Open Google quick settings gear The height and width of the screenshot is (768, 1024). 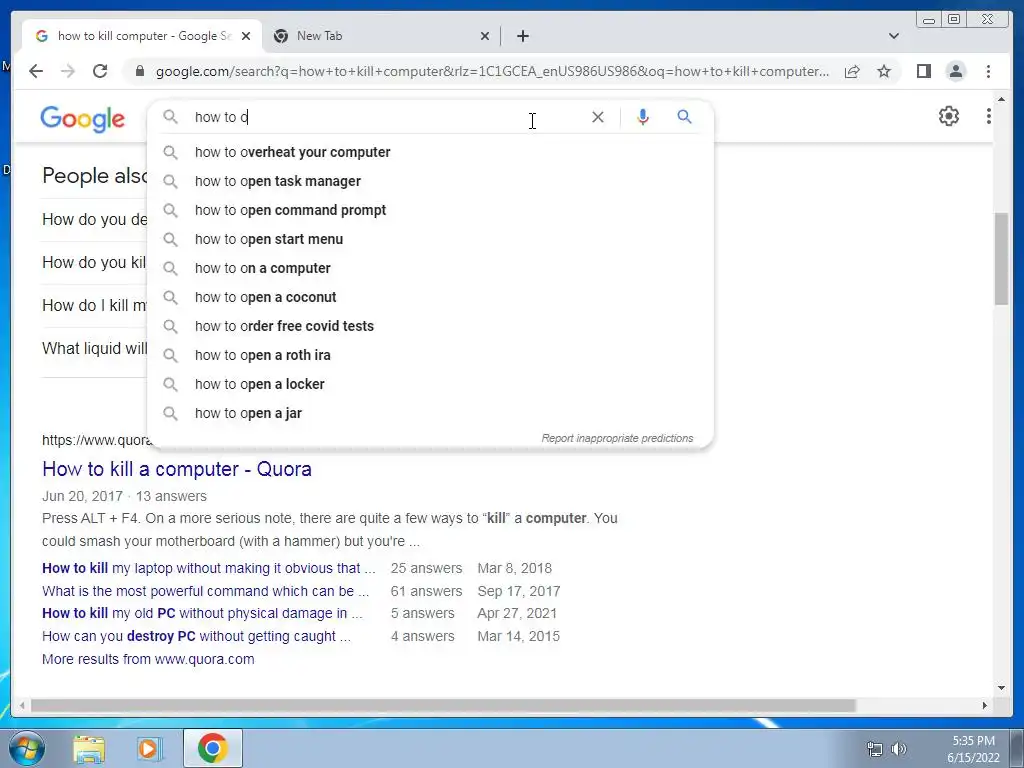(x=948, y=116)
